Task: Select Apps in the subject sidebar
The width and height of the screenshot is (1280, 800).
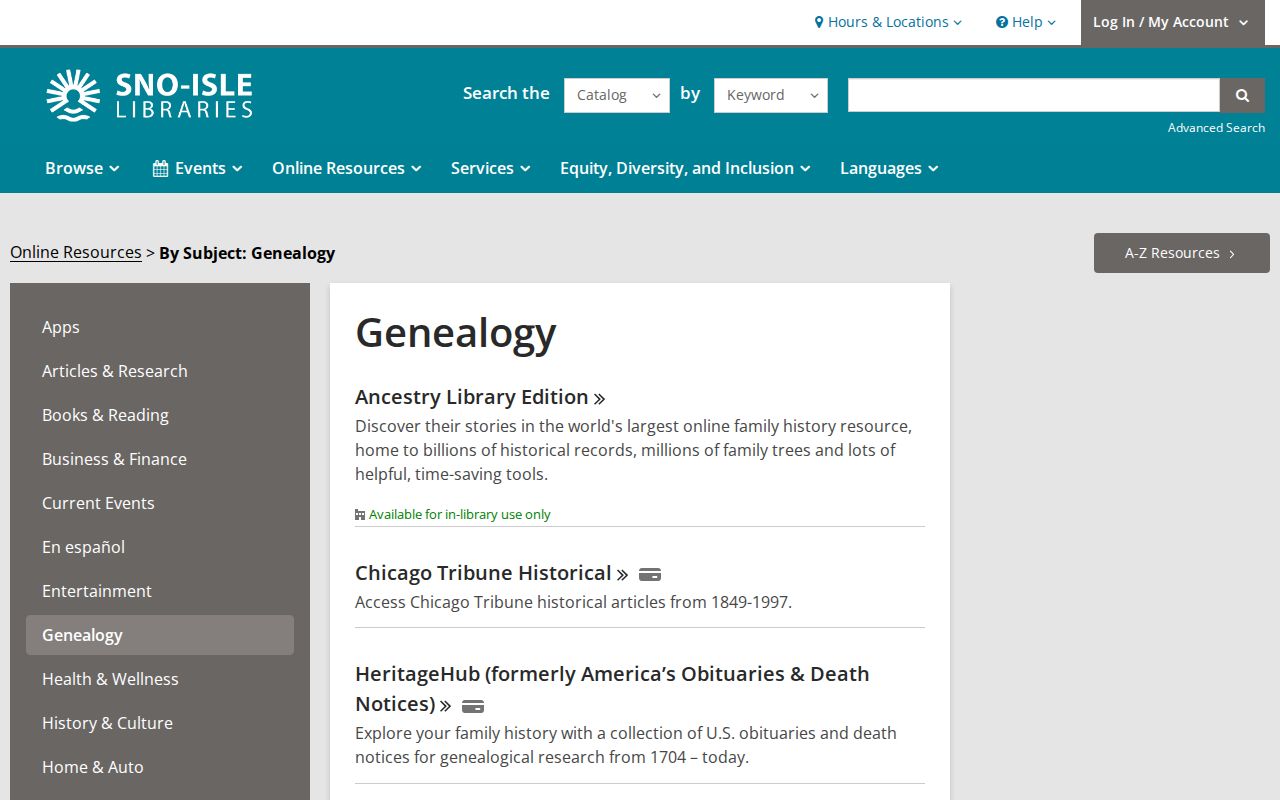Action: coord(160,327)
